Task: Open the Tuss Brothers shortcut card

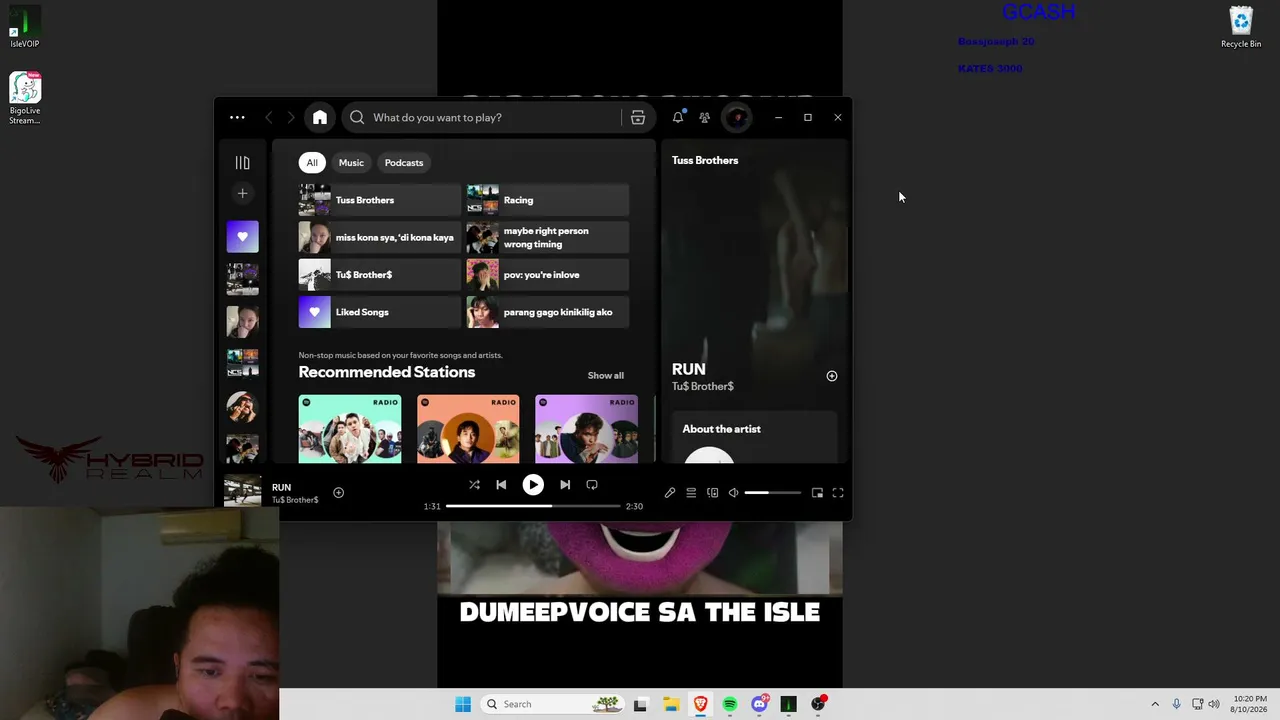Action: point(380,200)
